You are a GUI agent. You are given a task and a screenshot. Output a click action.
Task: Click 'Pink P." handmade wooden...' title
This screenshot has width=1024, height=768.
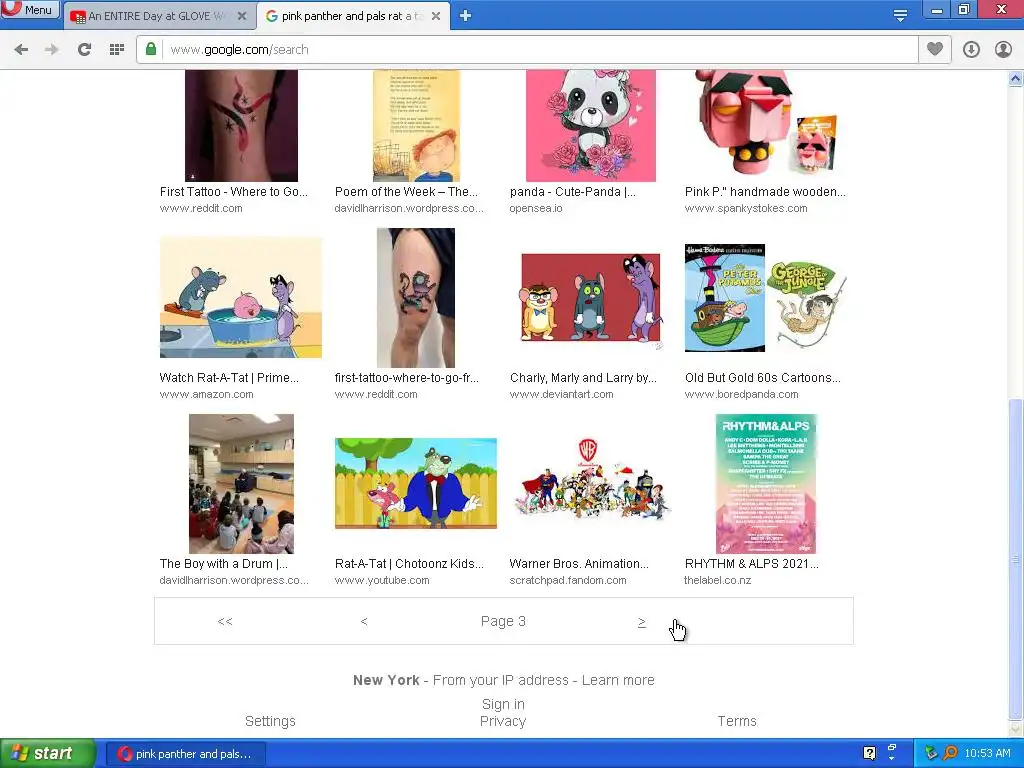point(765,191)
